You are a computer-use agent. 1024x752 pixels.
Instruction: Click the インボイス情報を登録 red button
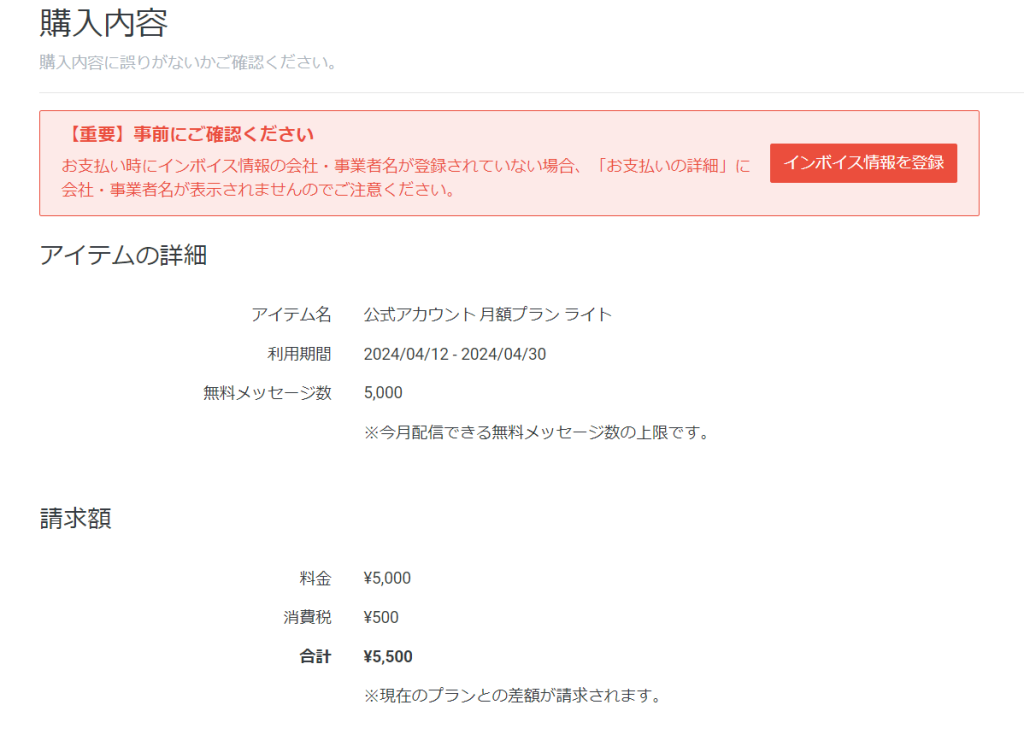(x=862, y=163)
